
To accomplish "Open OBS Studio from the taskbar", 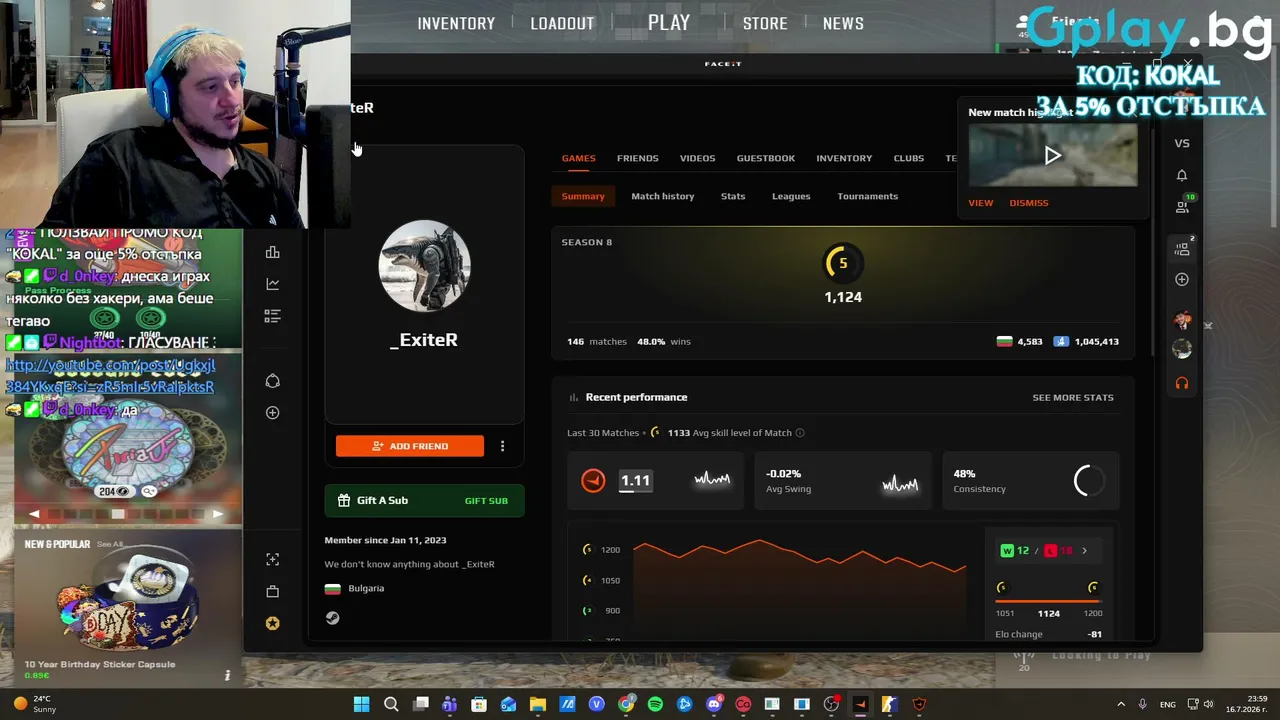I will click(x=831, y=704).
